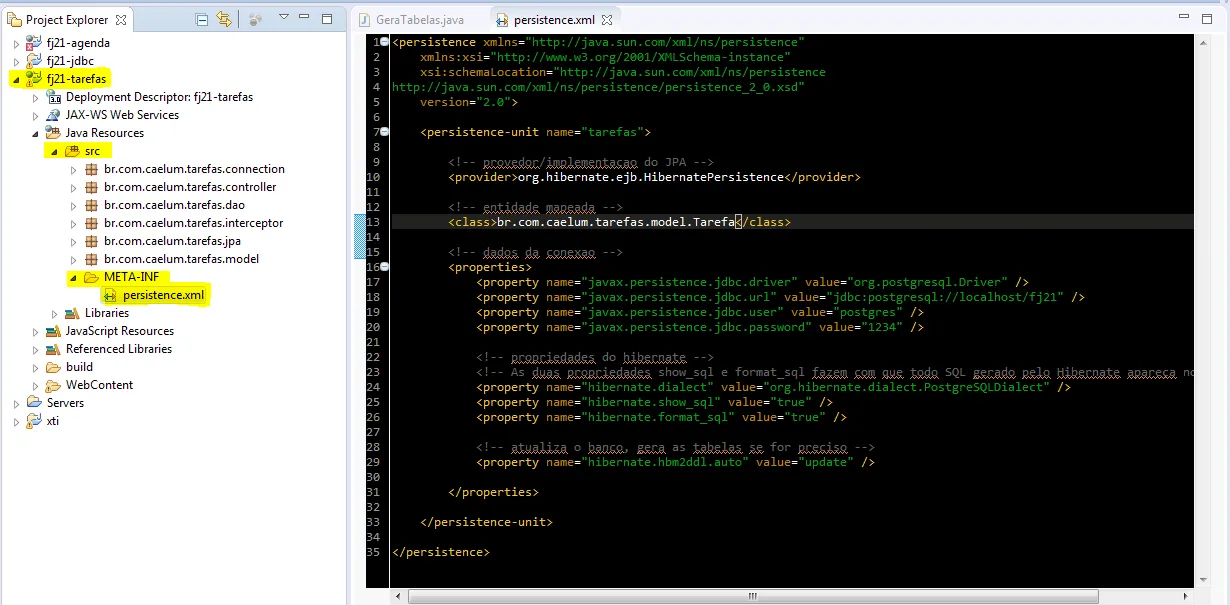Switch to the GeraTabelas.java editor tab
The image size is (1230, 605).
coord(419,19)
